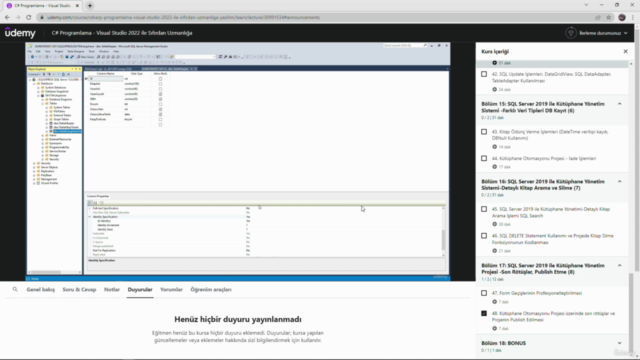The width and height of the screenshot is (640, 360).
Task: Click the Udemy logo in header
Action: click(x=20, y=33)
